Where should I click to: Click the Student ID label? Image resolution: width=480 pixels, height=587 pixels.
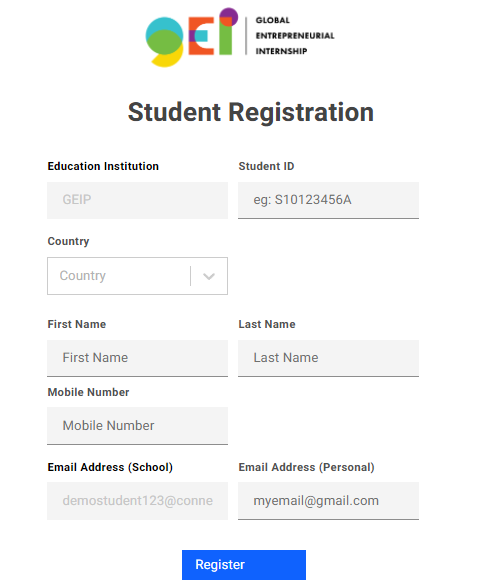coord(266,166)
